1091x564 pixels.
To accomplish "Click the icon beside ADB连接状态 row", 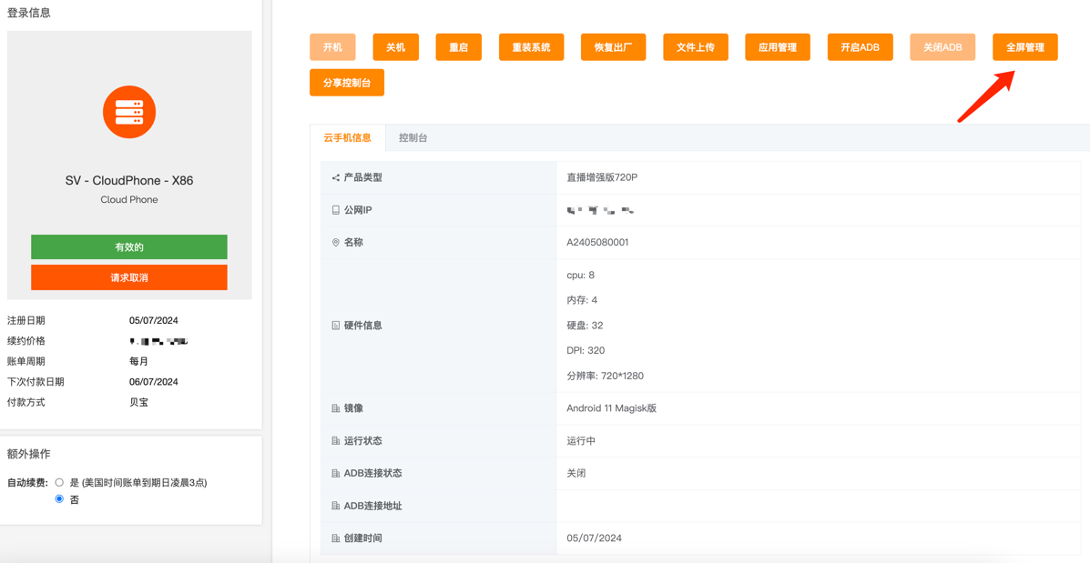I will pos(336,474).
